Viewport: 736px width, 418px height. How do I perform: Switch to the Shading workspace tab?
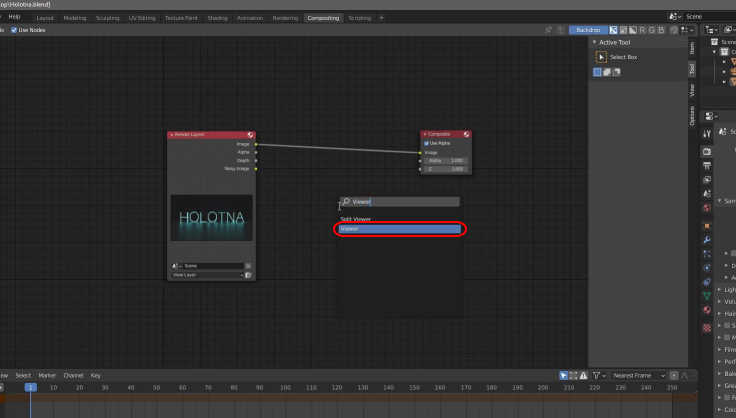click(217, 18)
